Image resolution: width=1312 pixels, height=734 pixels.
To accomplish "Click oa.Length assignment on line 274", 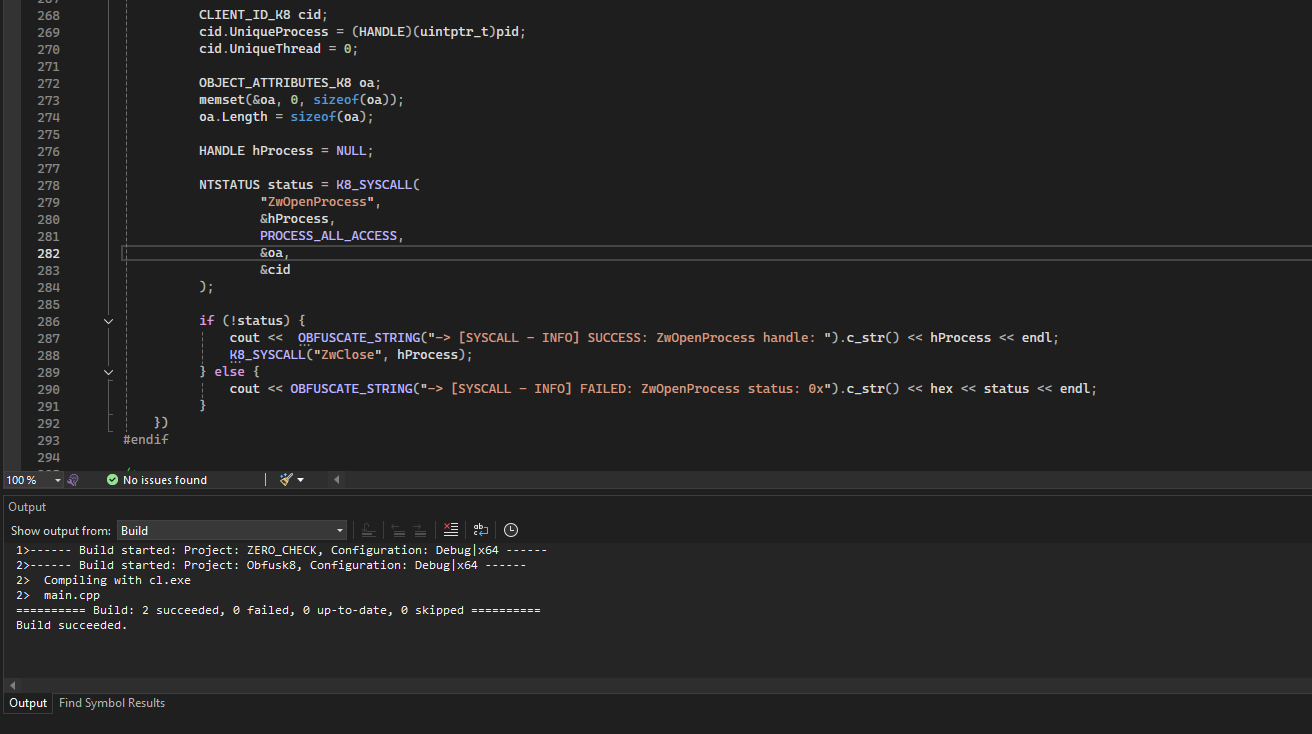I will 286,117.
